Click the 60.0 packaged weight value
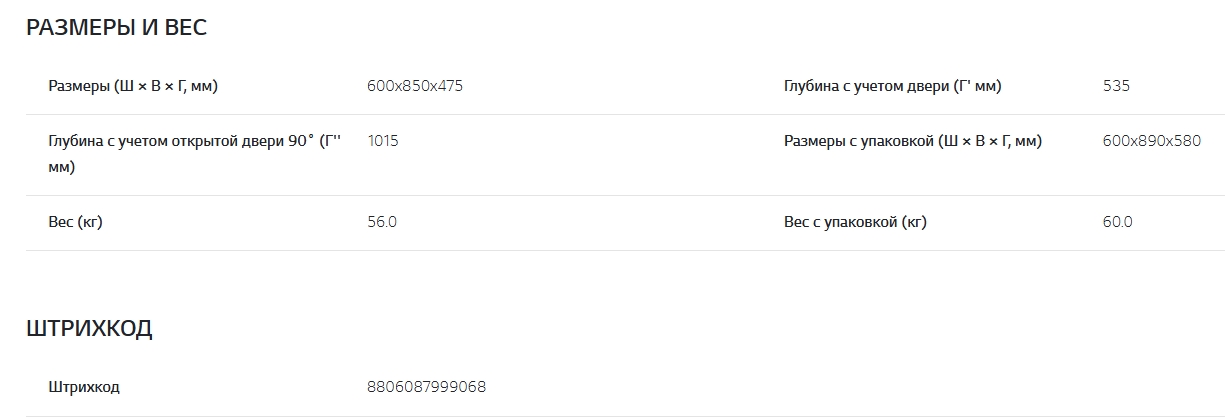The width and height of the screenshot is (1225, 418). (x=1117, y=222)
